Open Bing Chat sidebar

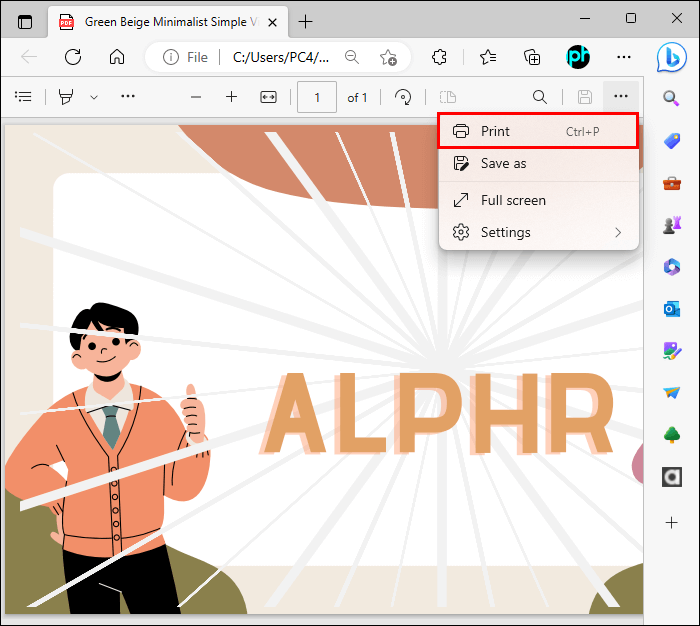click(x=671, y=57)
